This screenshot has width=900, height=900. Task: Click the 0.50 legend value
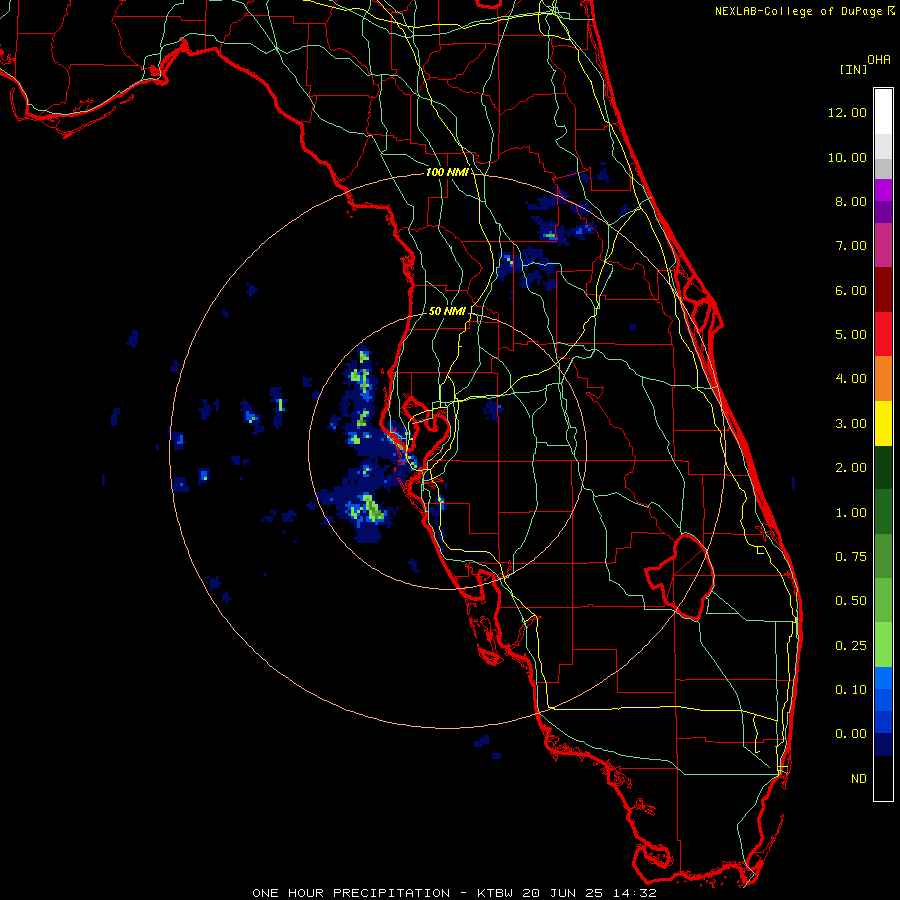coord(851,601)
